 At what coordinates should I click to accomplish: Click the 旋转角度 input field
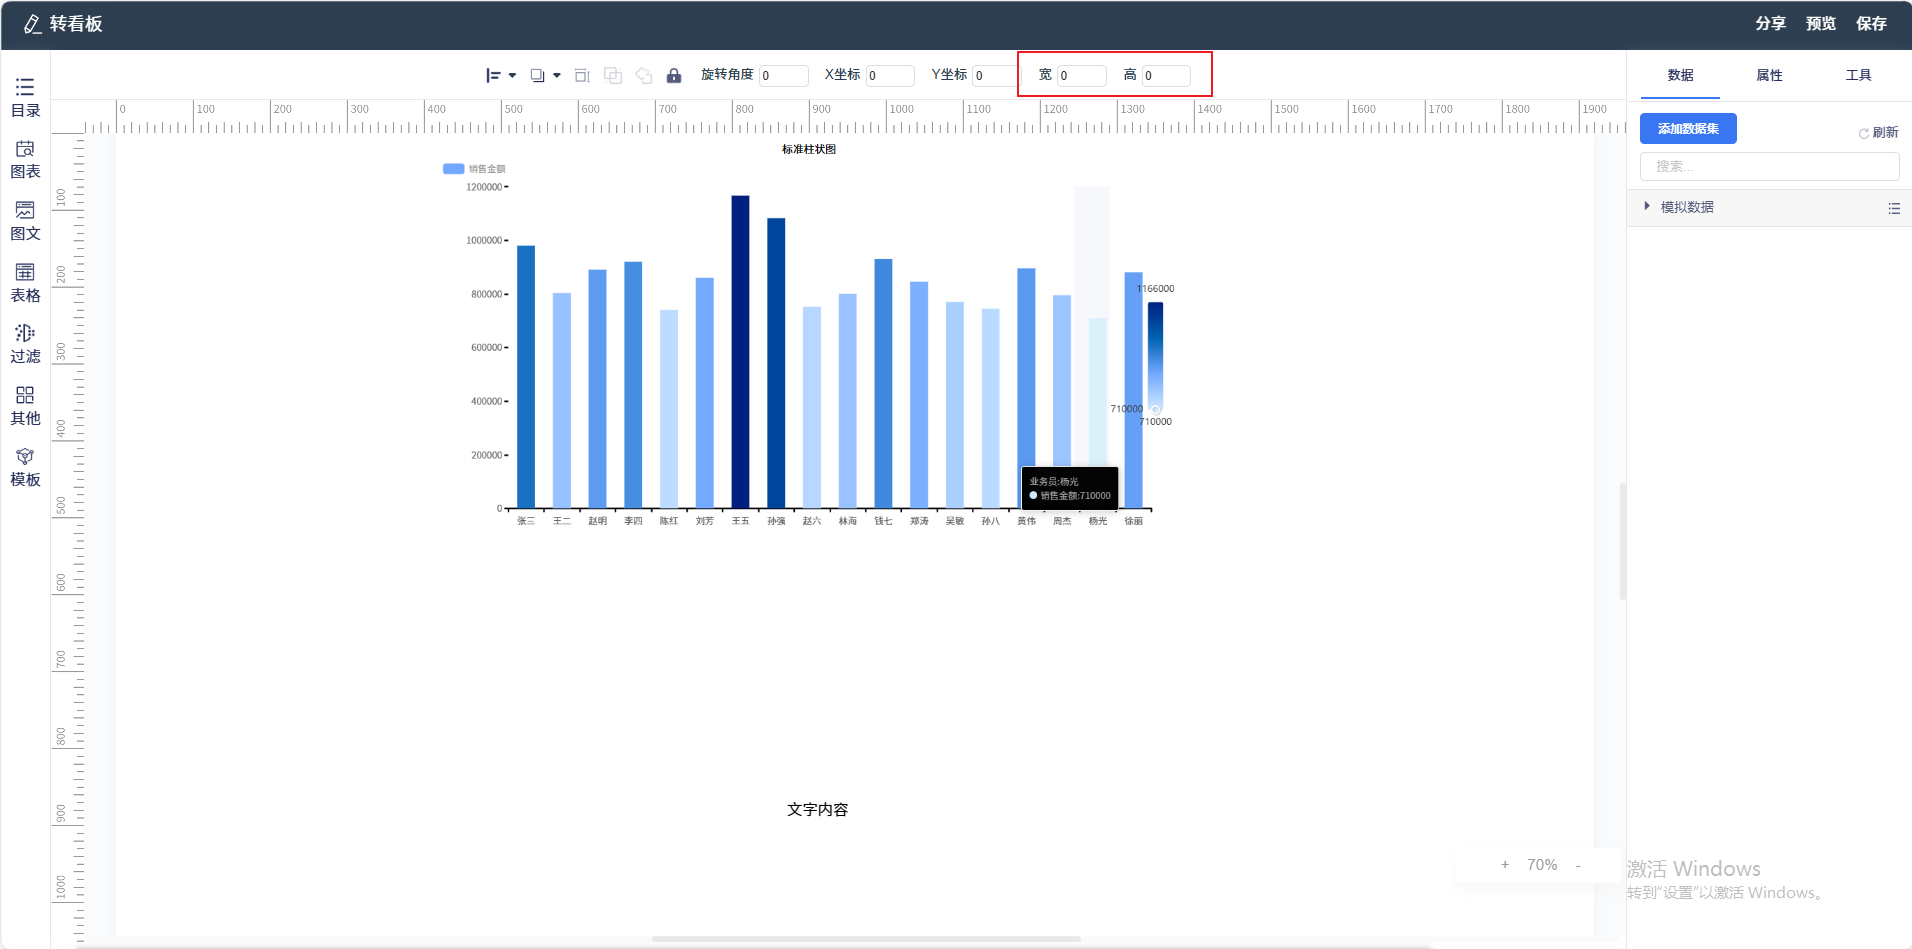pyautogui.click(x=783, y=76)
